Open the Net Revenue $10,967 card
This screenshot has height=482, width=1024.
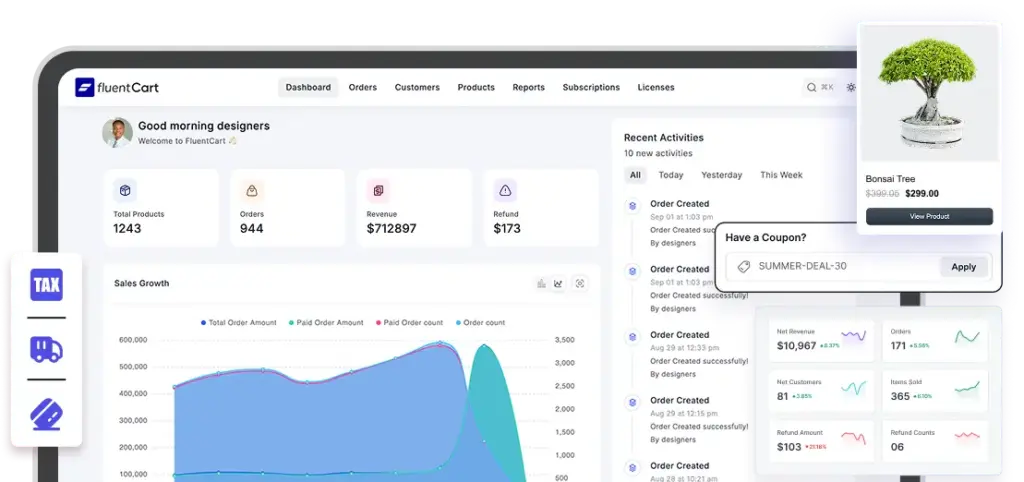coord(821,340)
